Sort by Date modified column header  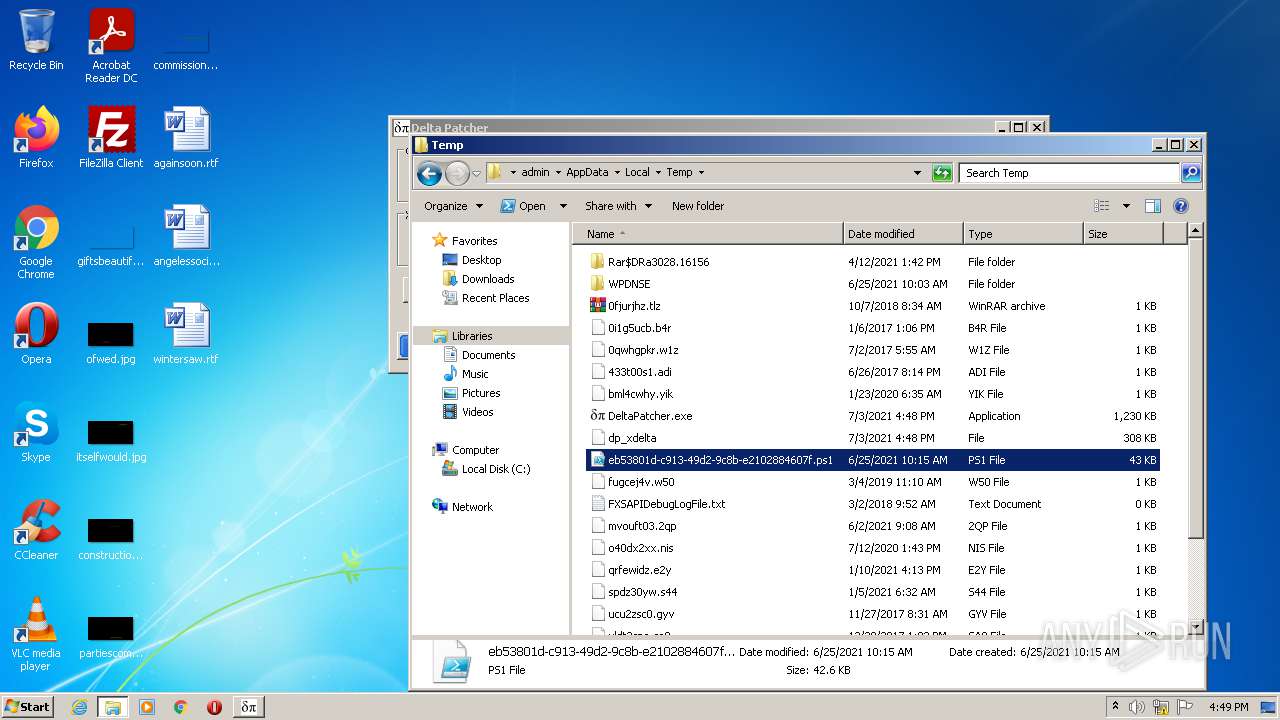(x=903, y=234)
